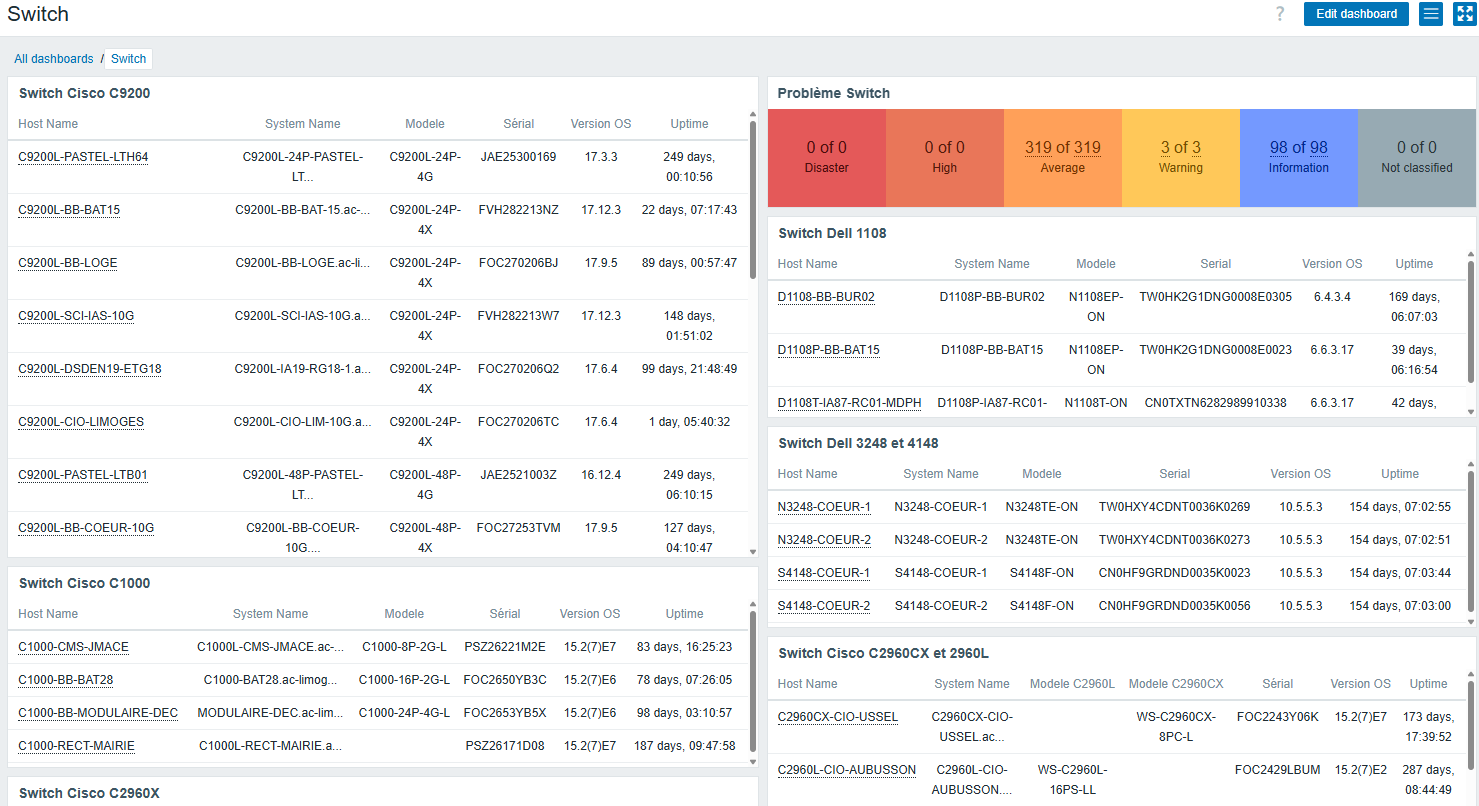Open the All dashboards breadcrumb link
This screenshot has height=806, width=1479.
coord(54,59)
